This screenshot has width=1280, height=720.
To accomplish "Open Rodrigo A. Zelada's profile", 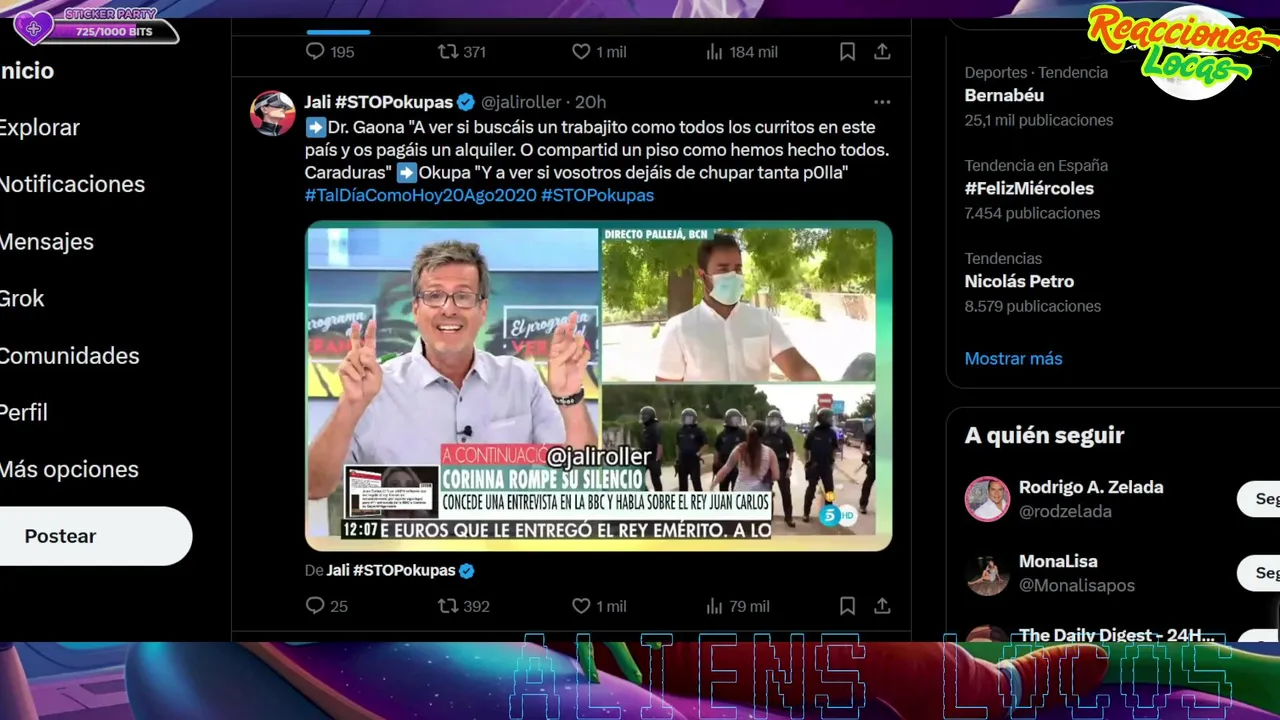I will click(1091, 488).
